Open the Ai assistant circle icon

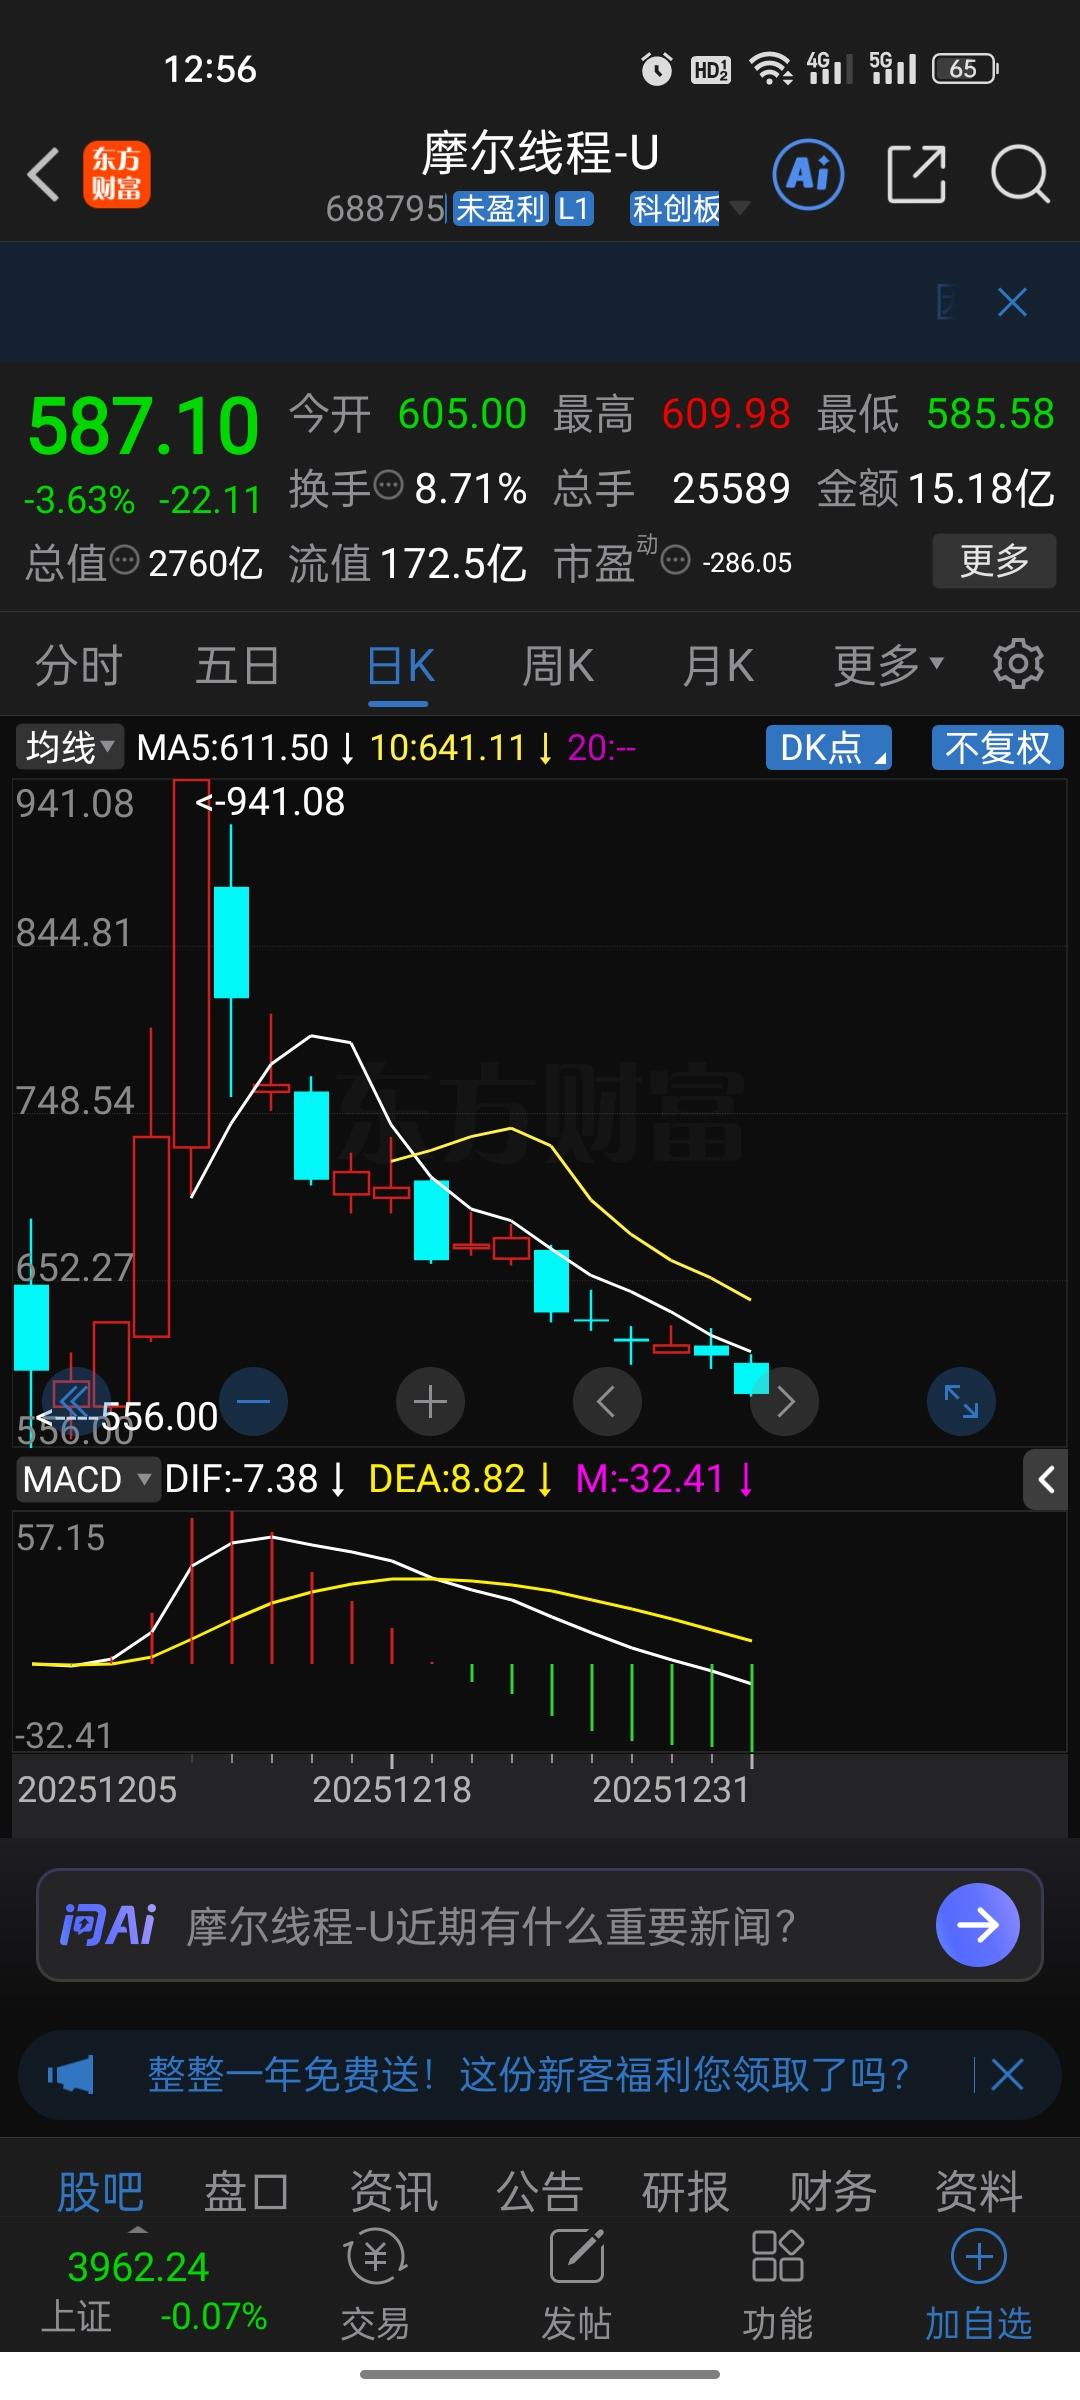808,174
